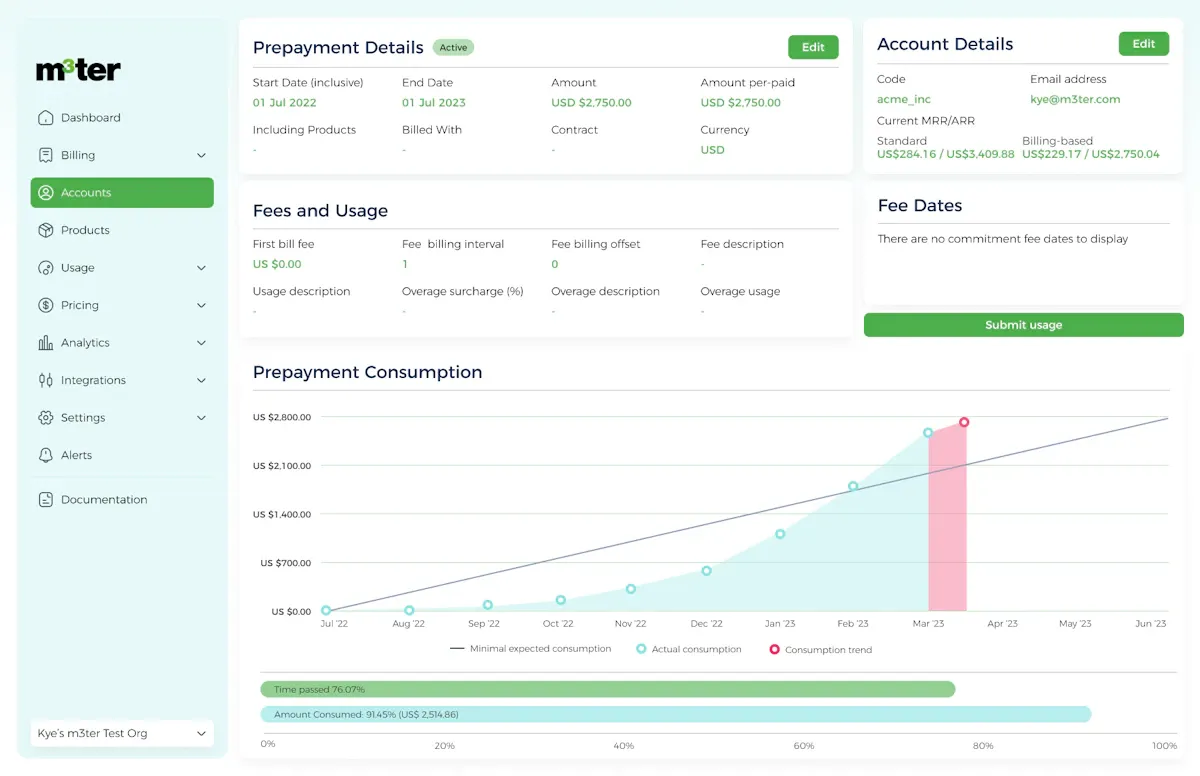Click the Fee billing interval value 1

(405, 264)
